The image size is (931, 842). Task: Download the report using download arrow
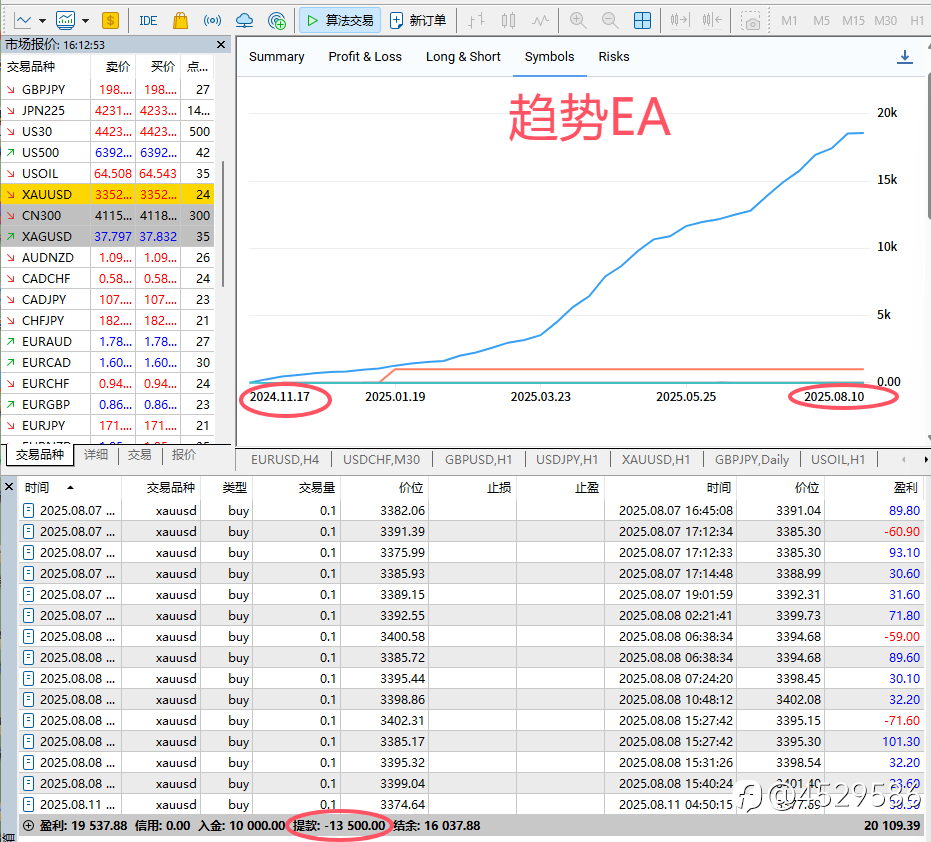point(905,57)
